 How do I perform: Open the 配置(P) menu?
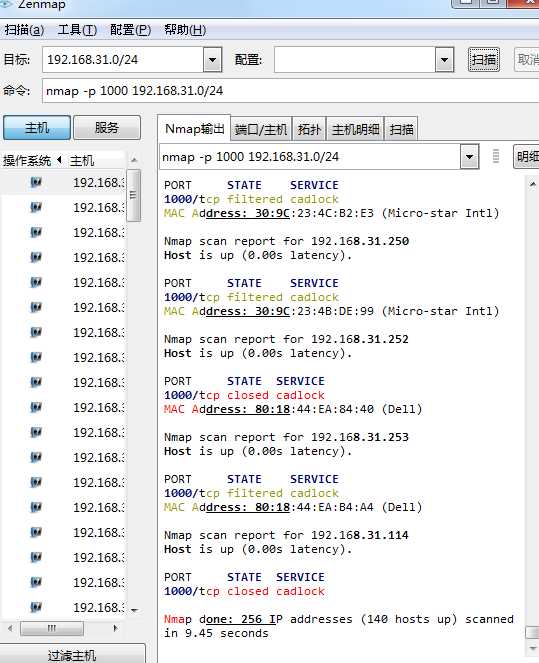(x=130, y=30)
